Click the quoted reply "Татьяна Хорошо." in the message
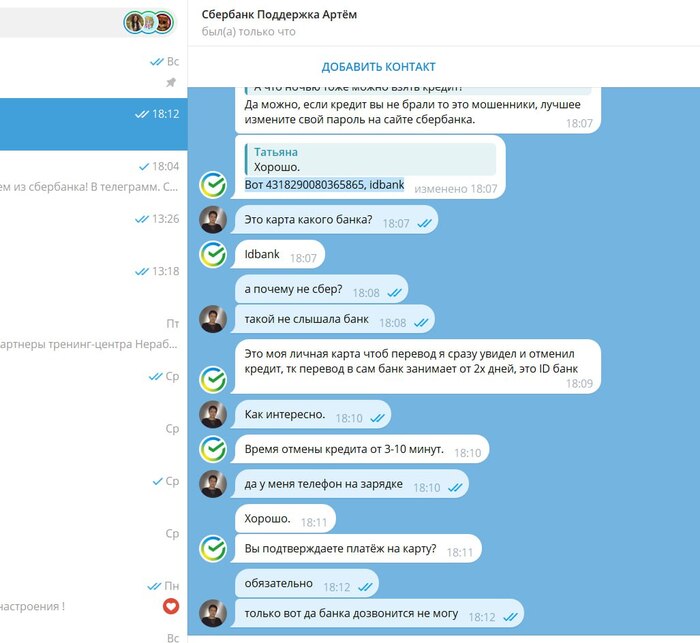The height and width of the screenshot is (643, 700). click(x=371, y=159)
